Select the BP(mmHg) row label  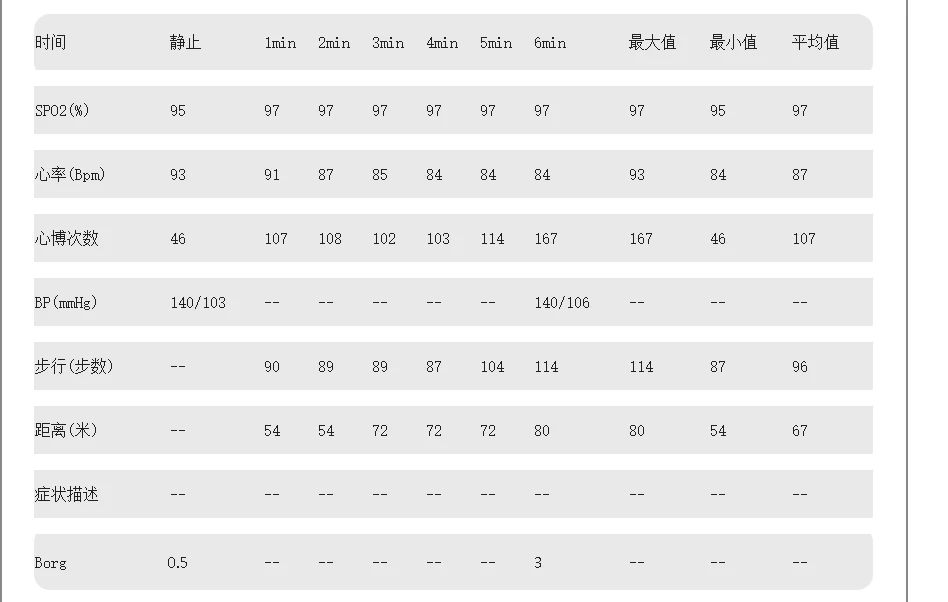coord(66,302)
